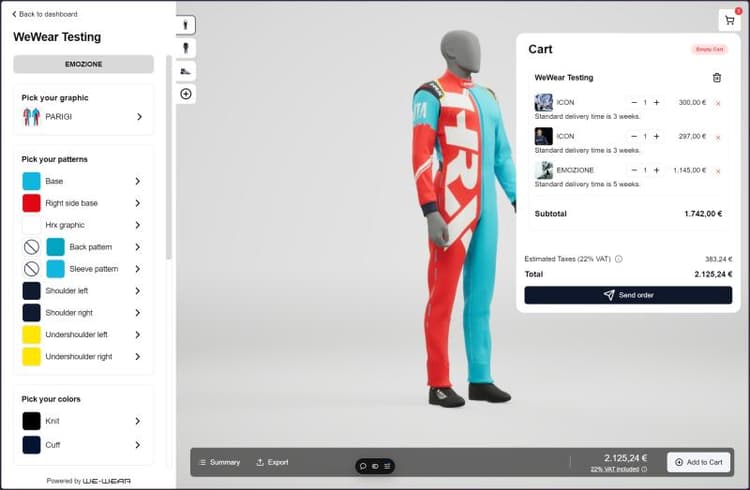Go back to dashboard

[x=44, y=14]
